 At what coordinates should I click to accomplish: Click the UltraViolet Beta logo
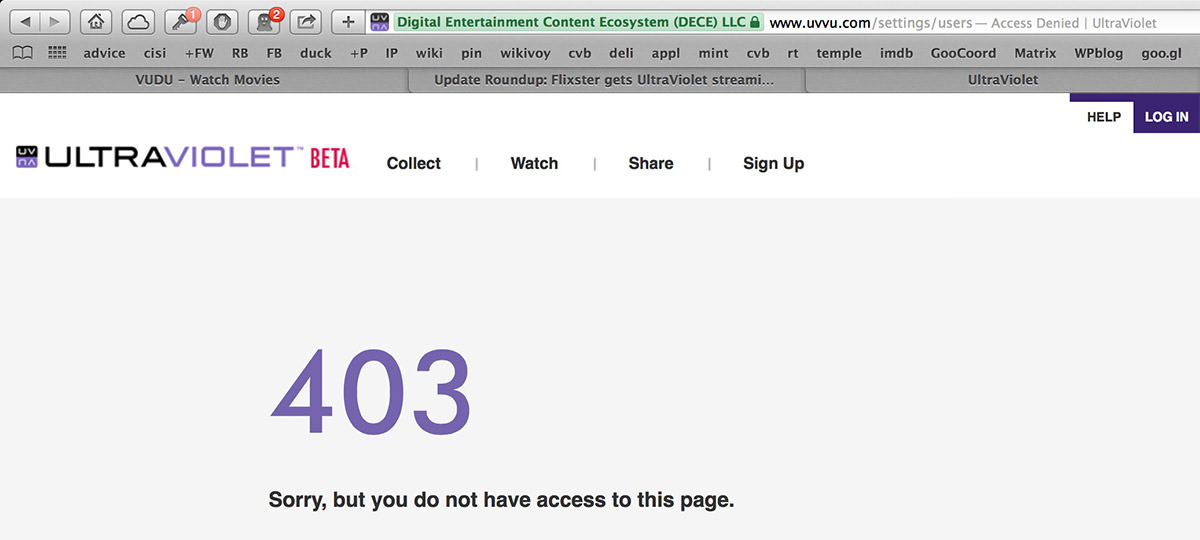(182, 157)
